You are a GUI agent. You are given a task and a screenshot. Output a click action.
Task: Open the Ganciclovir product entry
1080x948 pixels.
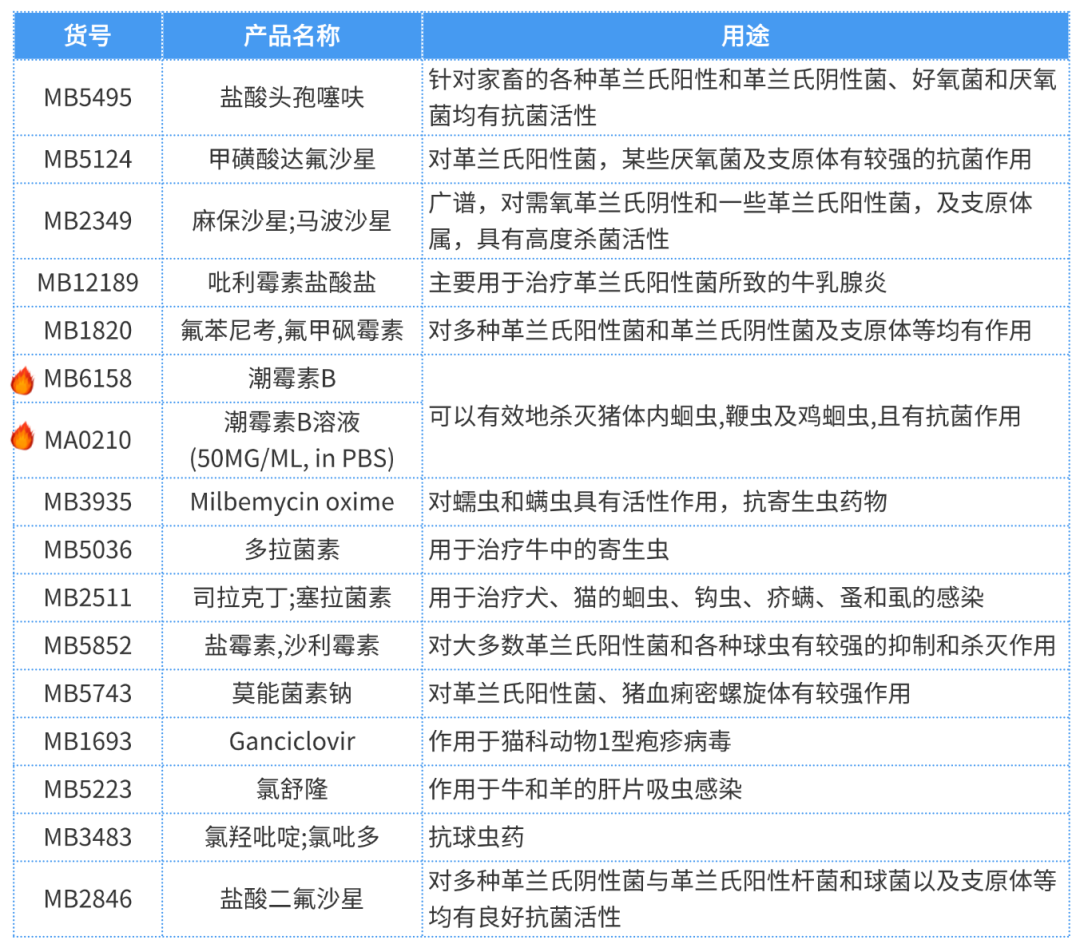[292, 742]
